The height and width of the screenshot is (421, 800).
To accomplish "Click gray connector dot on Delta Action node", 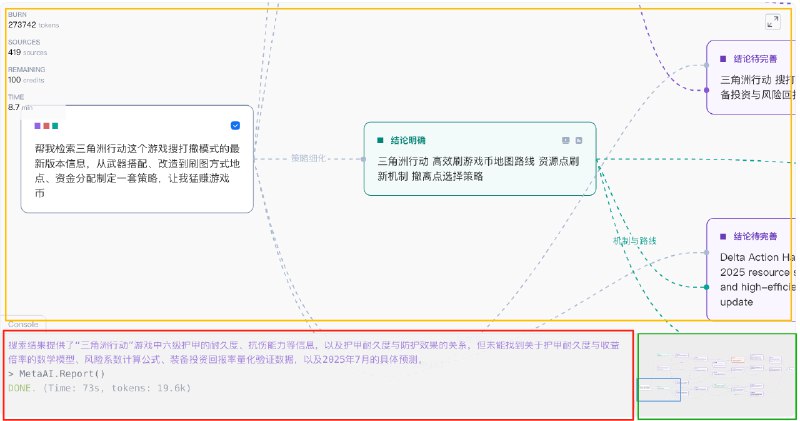I will [x=707, y=252].
